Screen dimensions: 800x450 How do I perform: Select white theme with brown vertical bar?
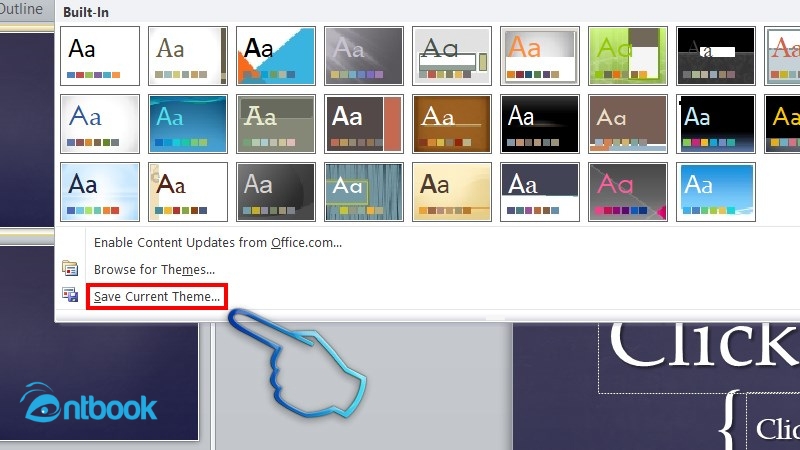188,56
